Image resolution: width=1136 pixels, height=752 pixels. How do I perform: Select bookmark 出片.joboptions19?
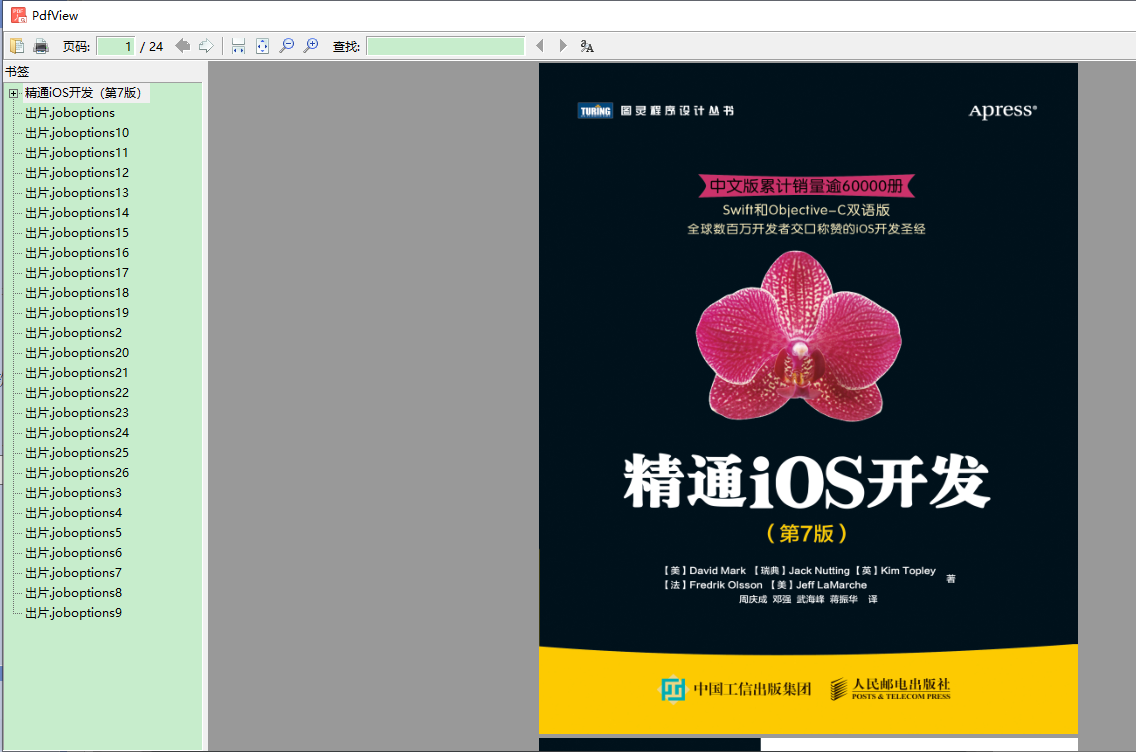coord(77,313)
